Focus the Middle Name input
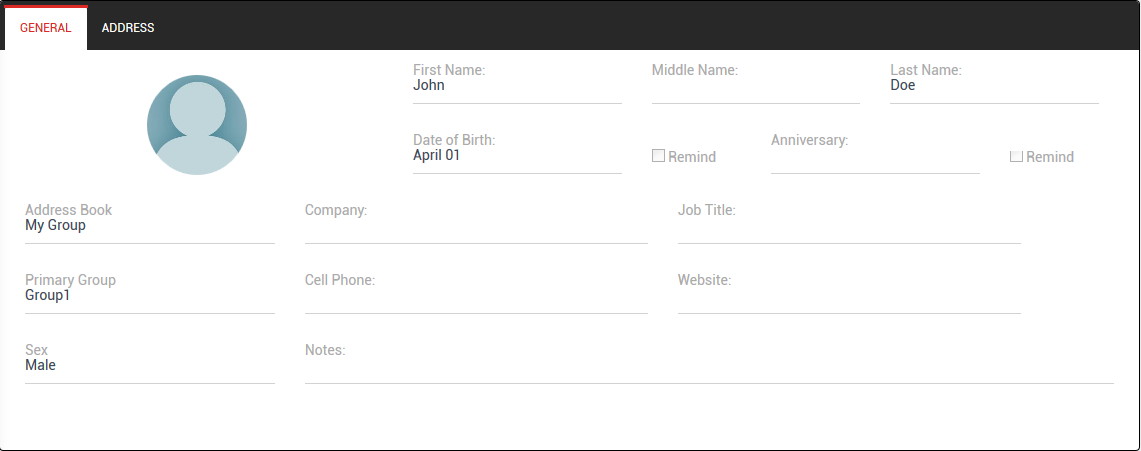This screenshot has height=451, width=1141. [x=755, y=88]
